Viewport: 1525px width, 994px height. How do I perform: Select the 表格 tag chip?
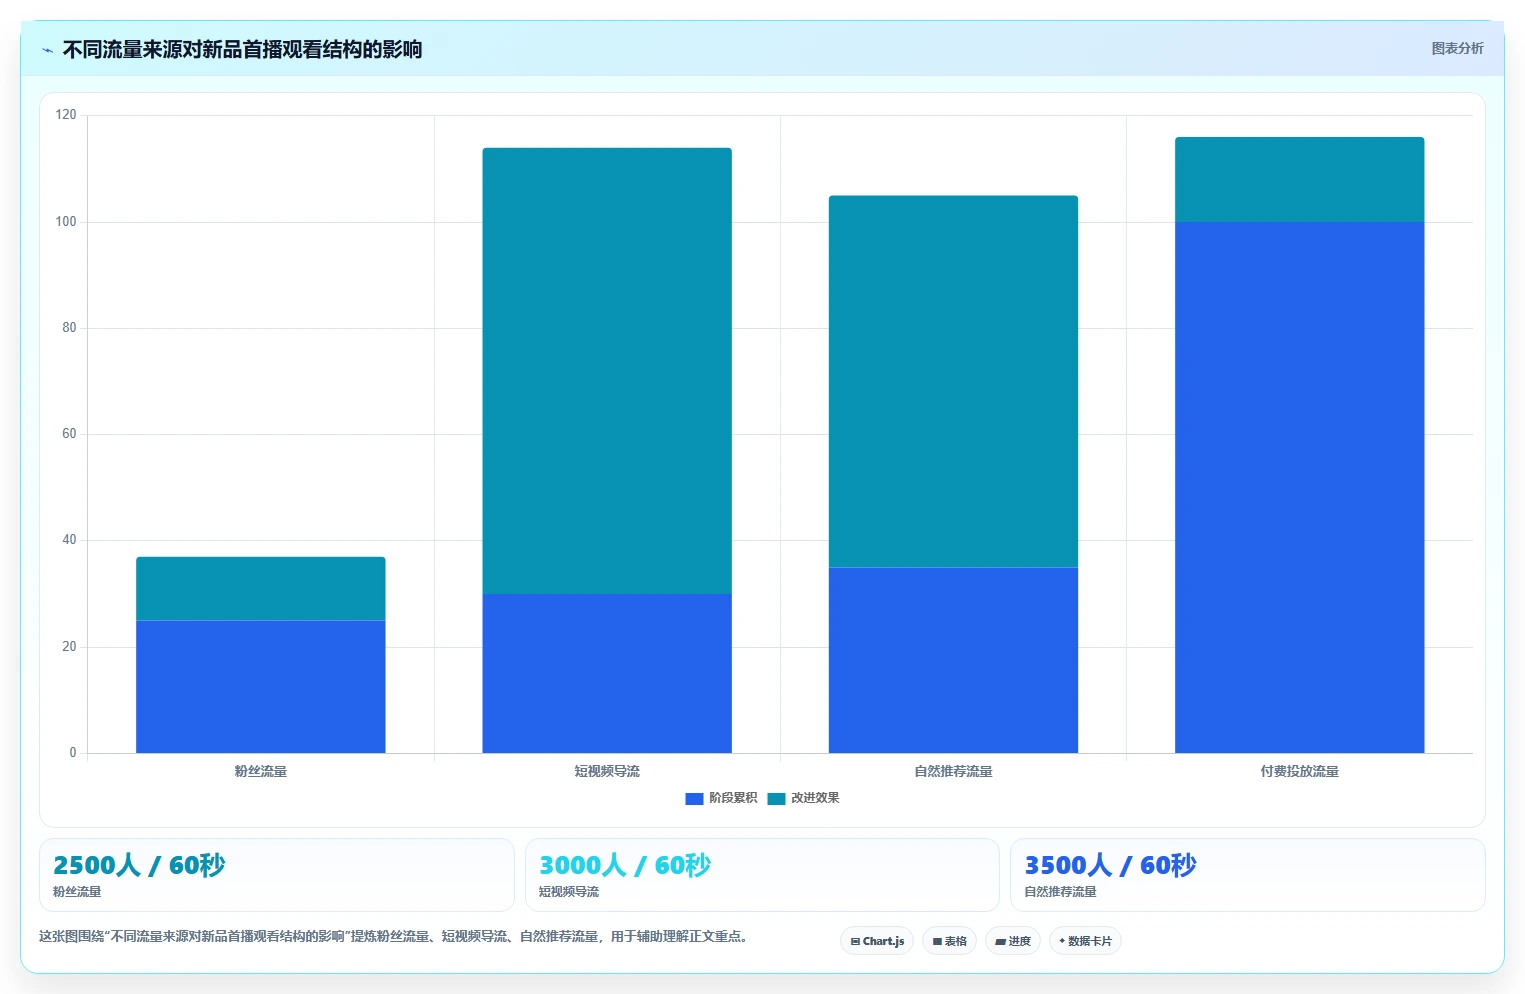click(x=949, y=941)
